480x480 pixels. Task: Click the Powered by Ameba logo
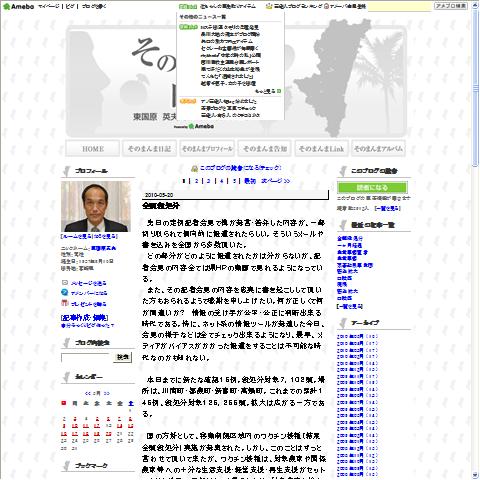(194, 126)
